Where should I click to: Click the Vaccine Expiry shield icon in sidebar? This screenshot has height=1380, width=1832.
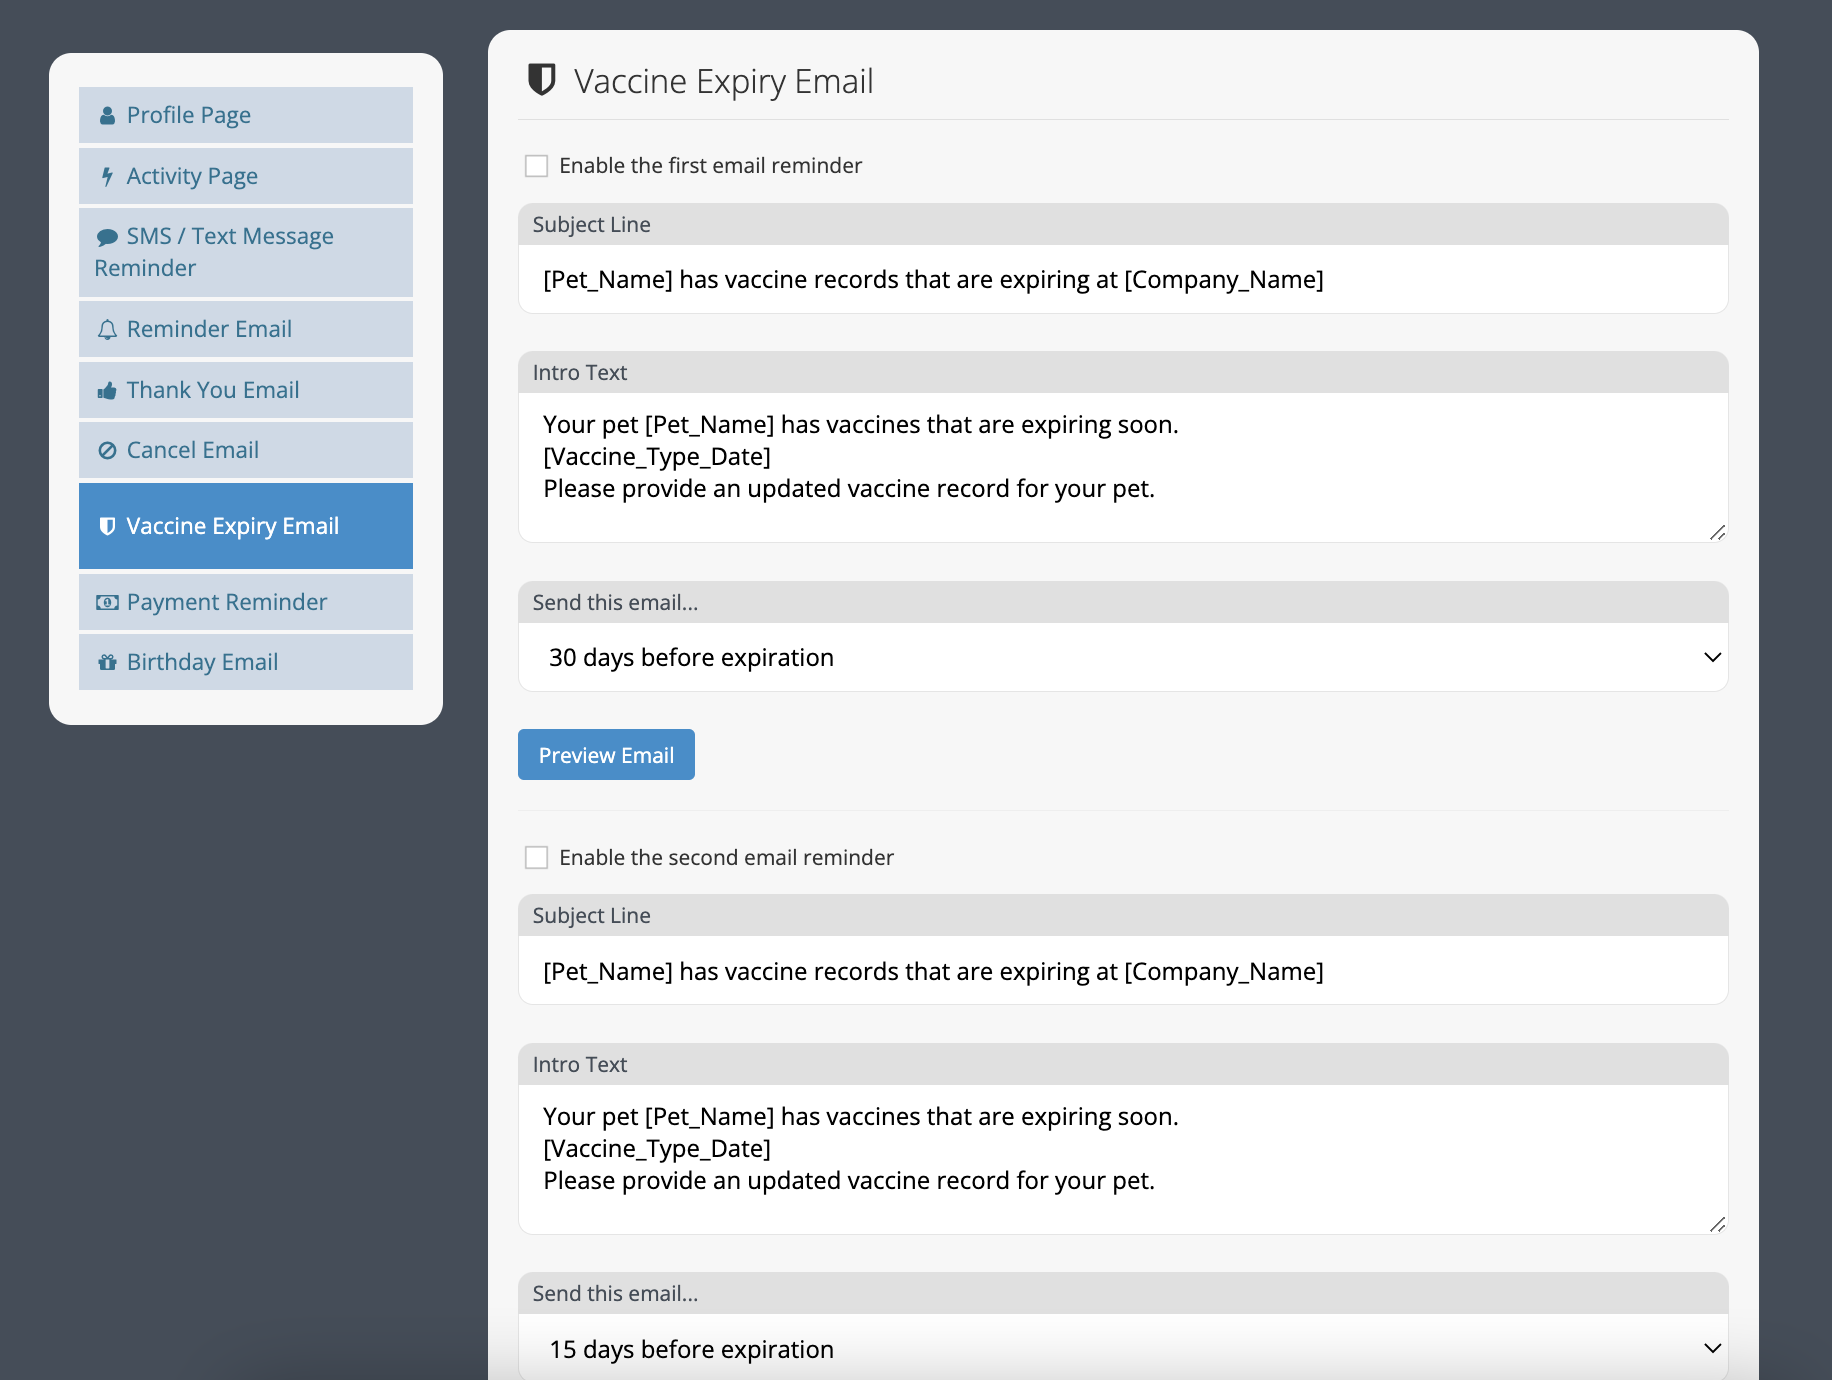[107, 526]
